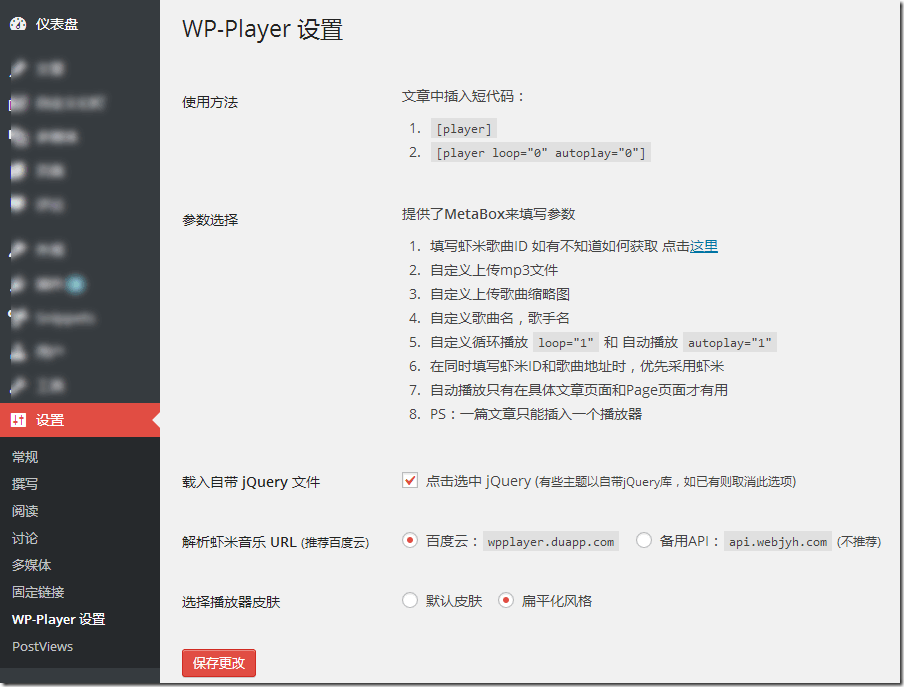Open 讨论 discussion settings

(25, 538)
